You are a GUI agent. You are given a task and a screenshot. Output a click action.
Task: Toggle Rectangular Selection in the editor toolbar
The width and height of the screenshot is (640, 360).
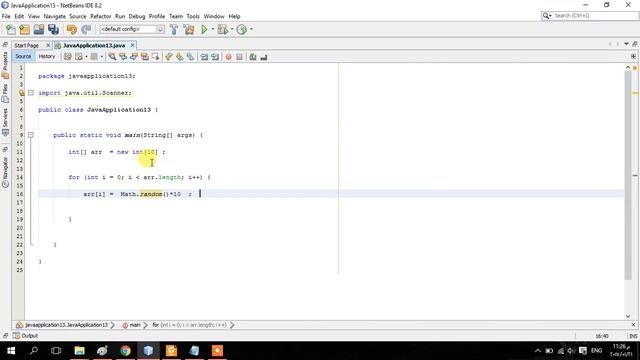tap(155, 57)
